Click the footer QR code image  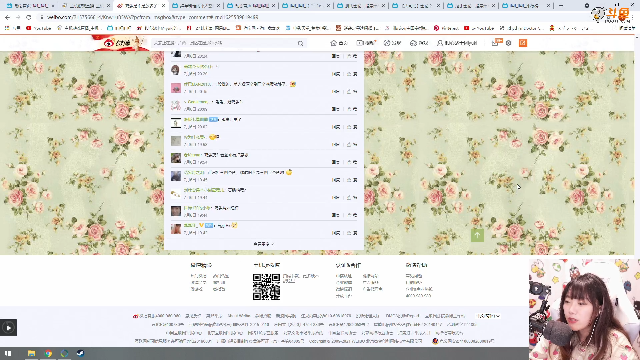(266, 287)
